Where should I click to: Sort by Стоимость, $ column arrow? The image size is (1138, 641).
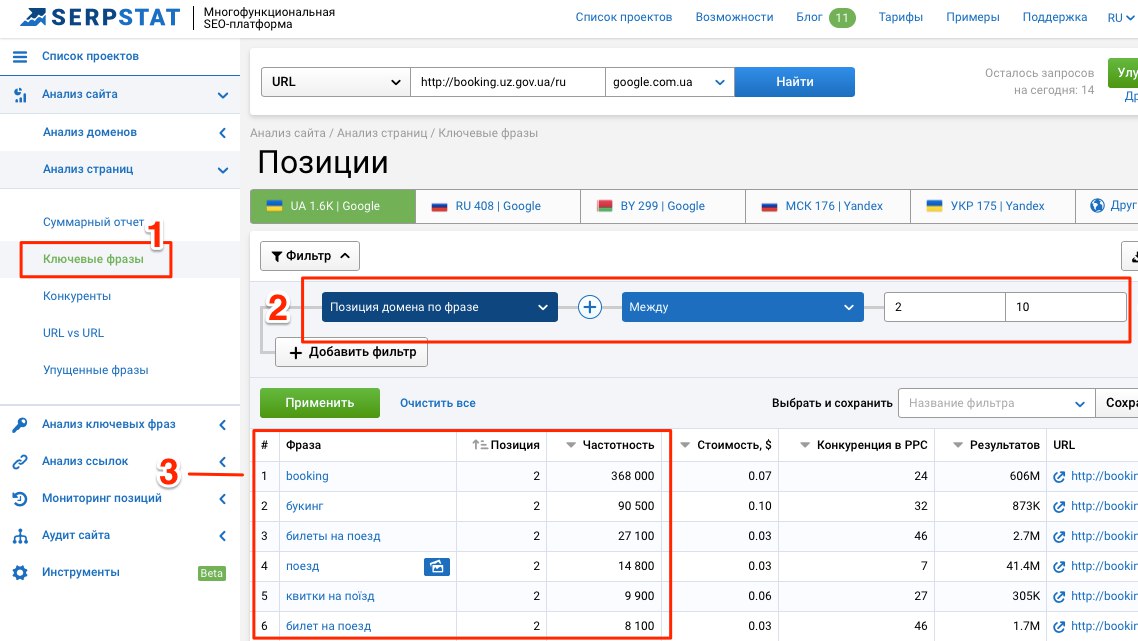684,445
